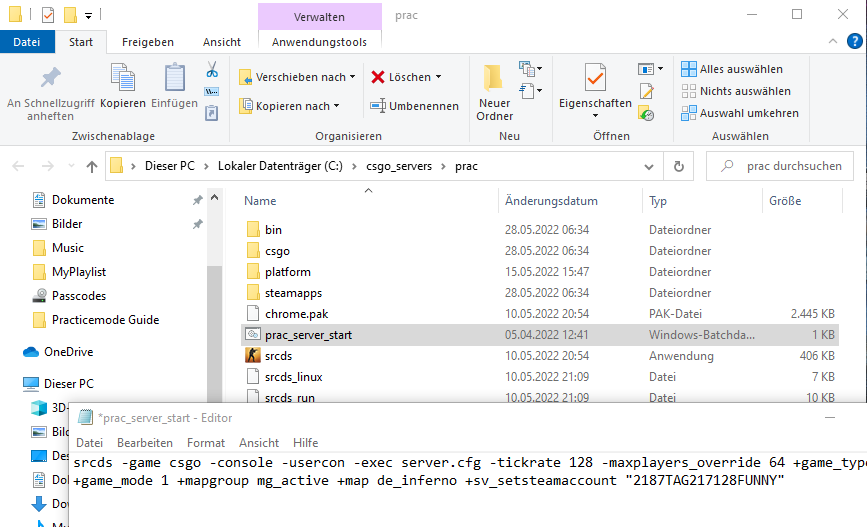Image resolution: width=867 pixels, height=527 pixels.
Task: Click Umbenennen in the ribbon
Action: [415, 106]
